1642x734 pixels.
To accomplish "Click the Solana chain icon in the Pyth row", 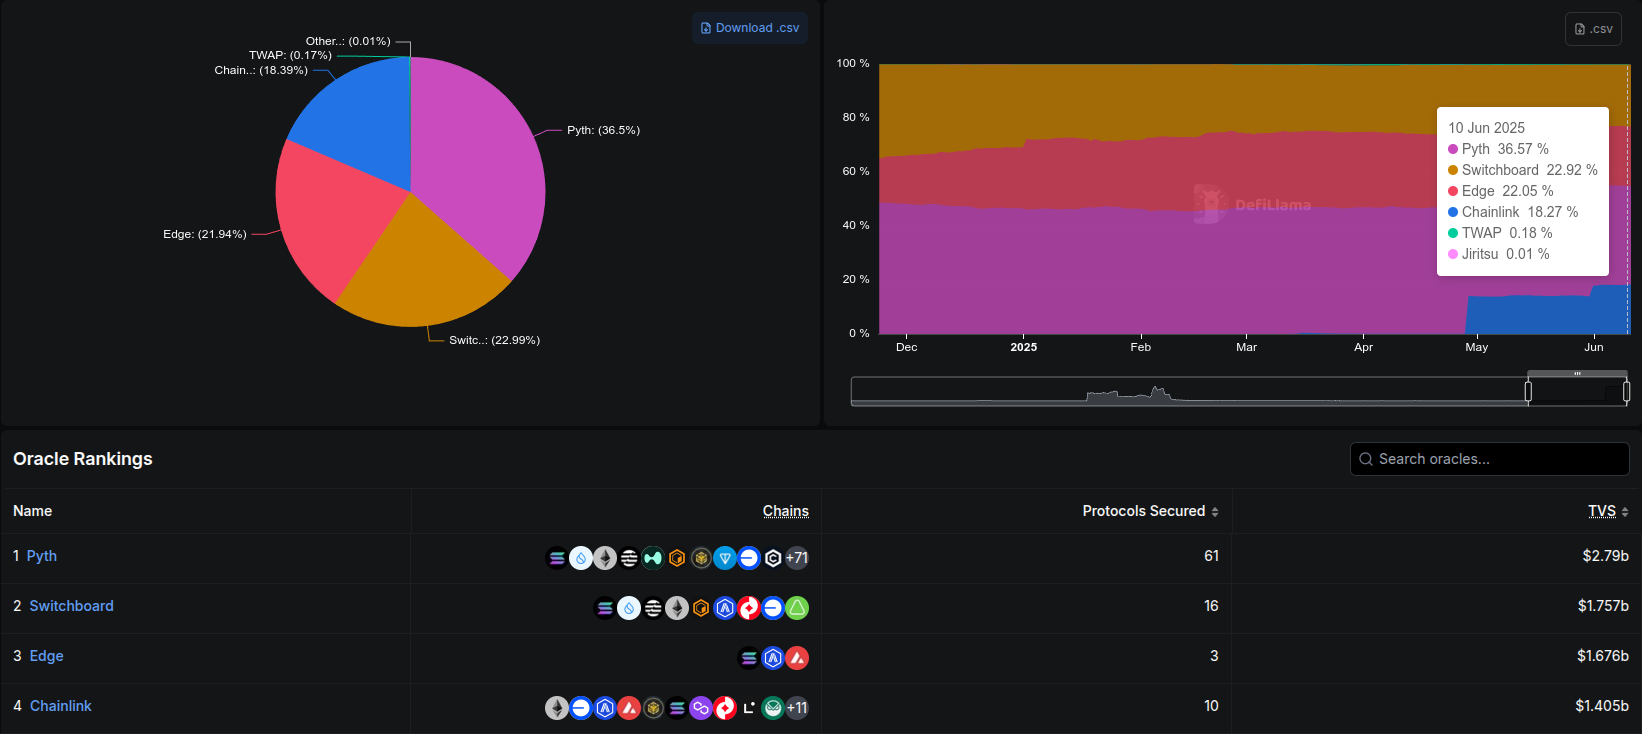I will 557,558.
